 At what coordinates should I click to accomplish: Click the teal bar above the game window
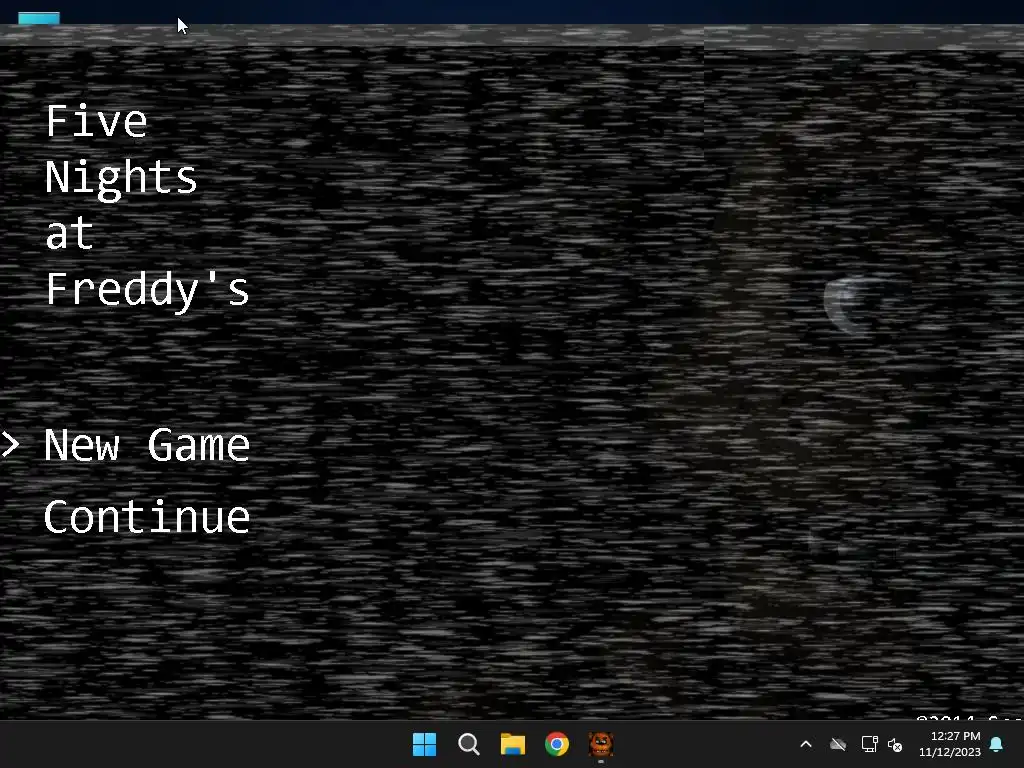39,18
